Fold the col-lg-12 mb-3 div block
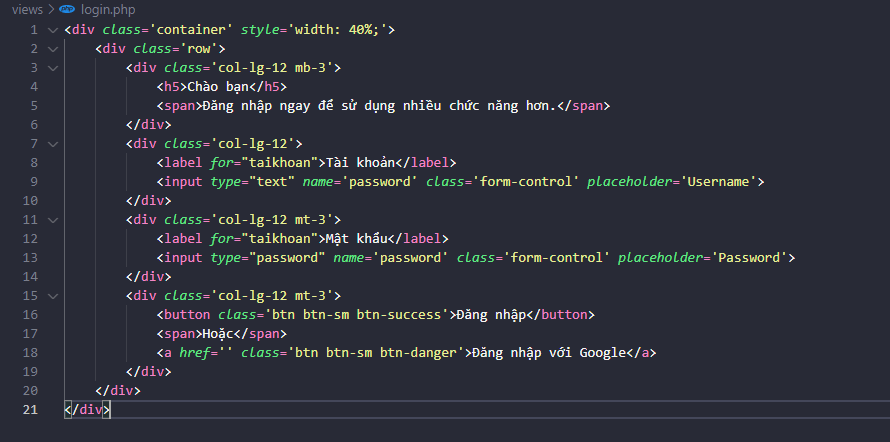Viewport: 890px width, 442px height. click(x=52, y=67)
